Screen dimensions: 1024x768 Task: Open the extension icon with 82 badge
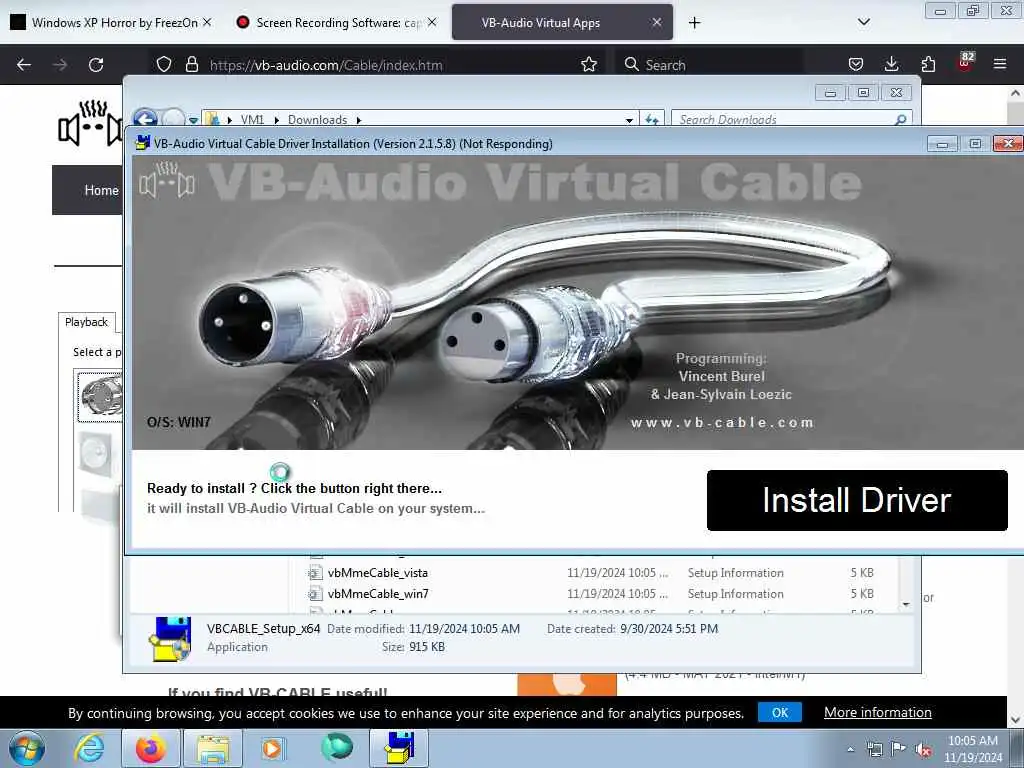click(965, 63)
